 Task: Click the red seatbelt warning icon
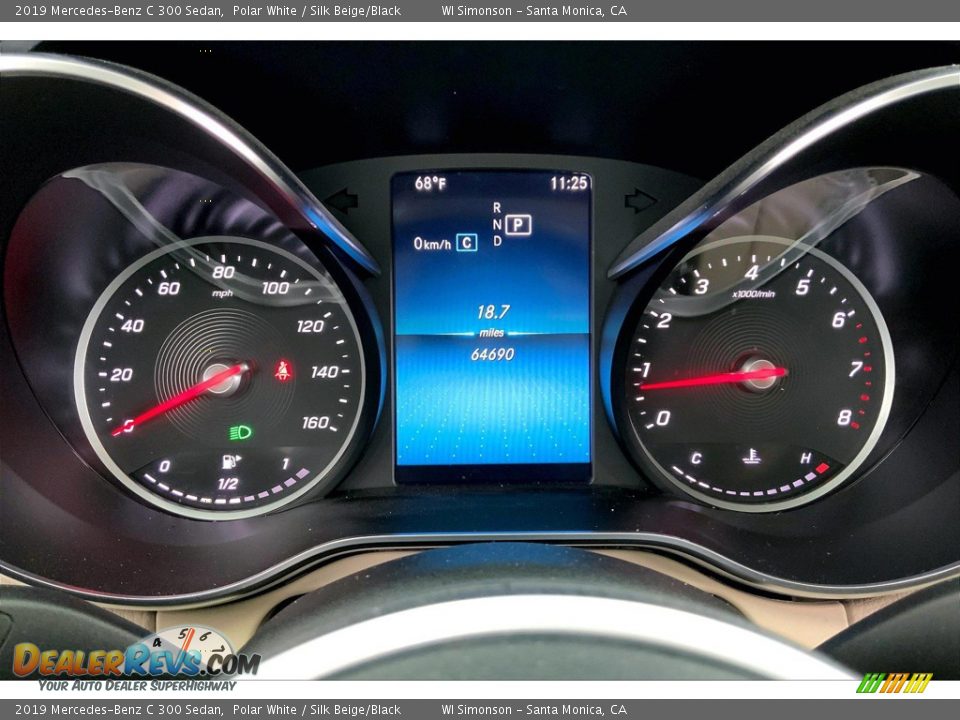tap(283, 371)
